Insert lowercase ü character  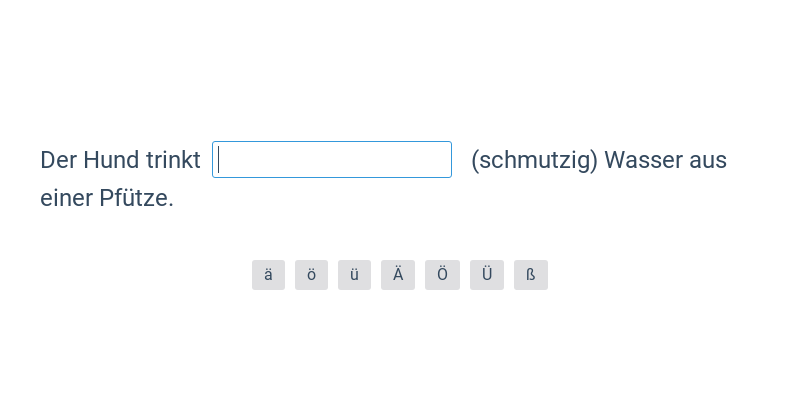(x=354, y=275)
